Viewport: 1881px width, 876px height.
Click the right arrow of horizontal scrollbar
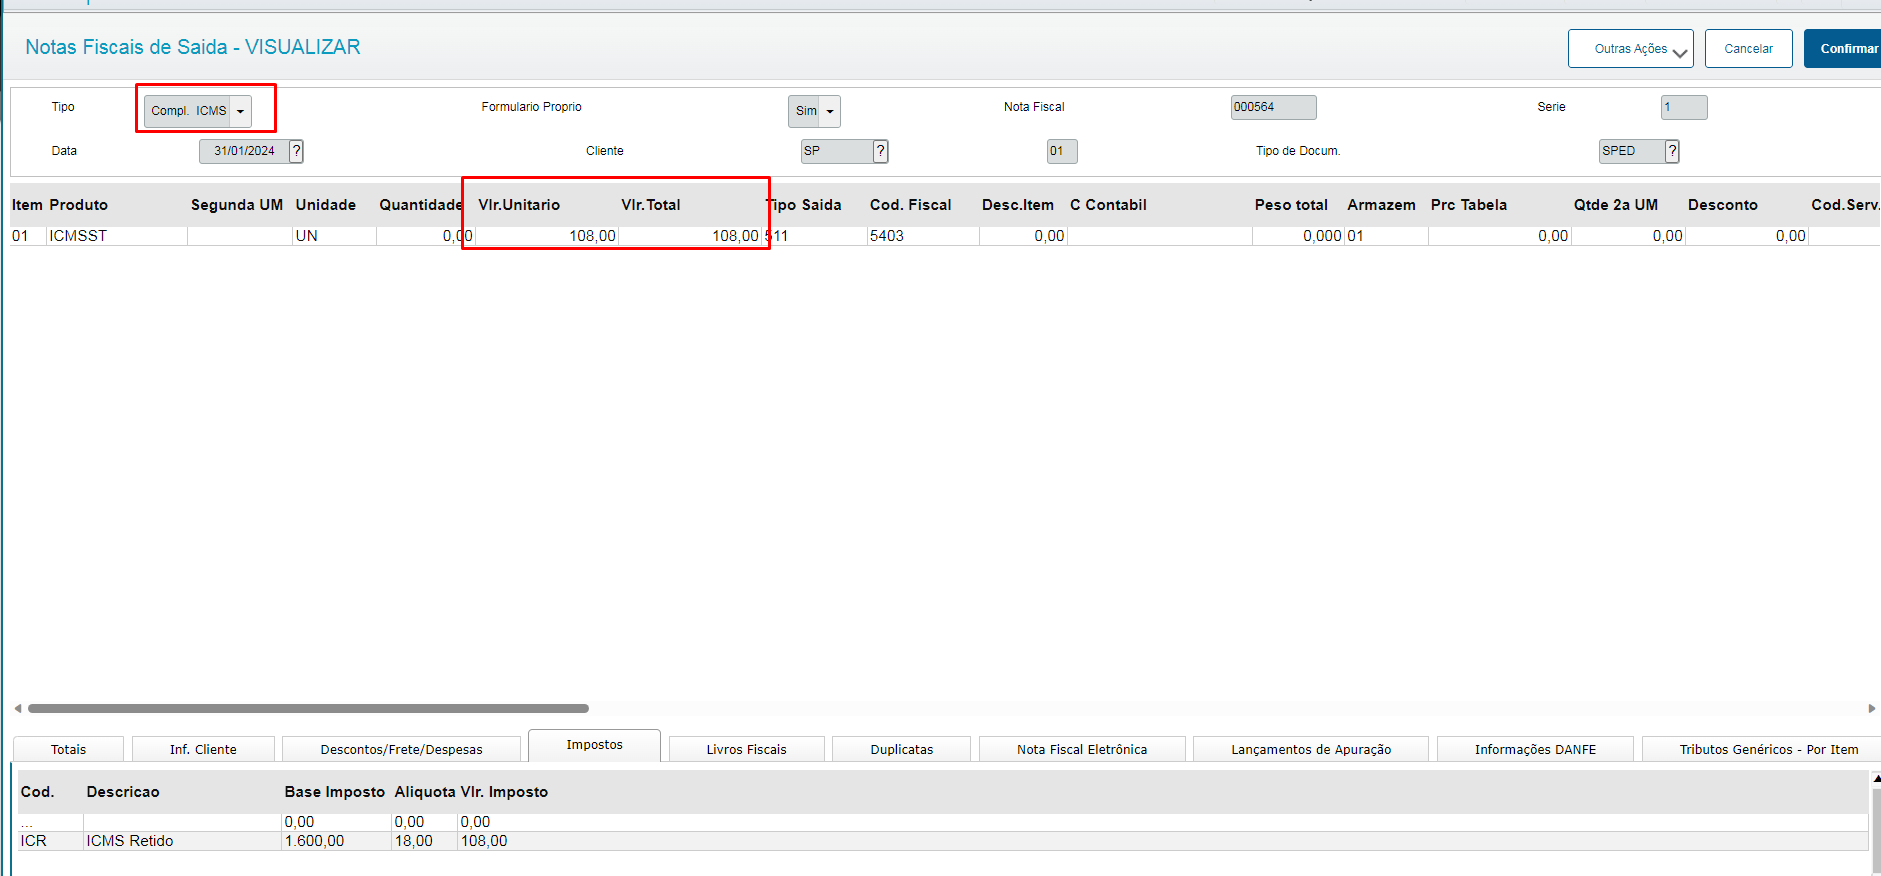[x=1871, y=708]
